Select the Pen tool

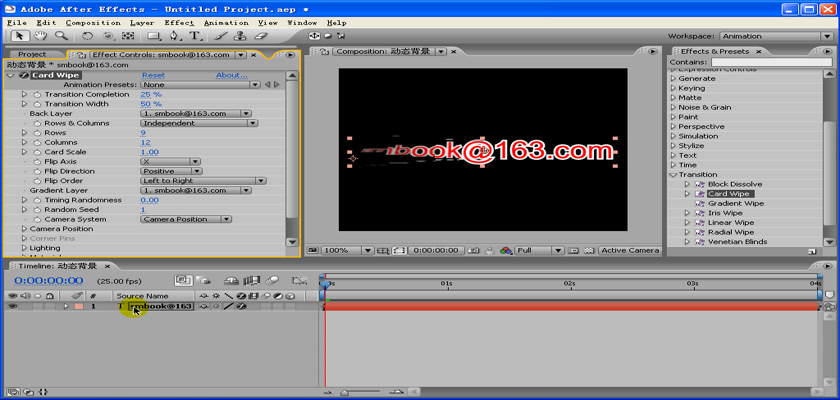[175, 36]
